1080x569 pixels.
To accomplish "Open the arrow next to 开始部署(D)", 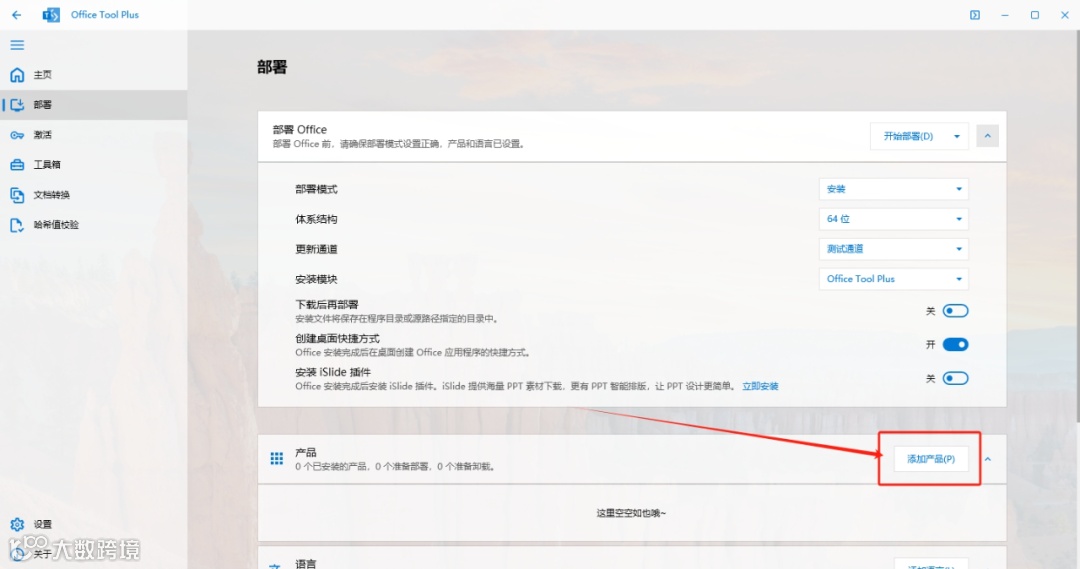I will coord(957,136).
